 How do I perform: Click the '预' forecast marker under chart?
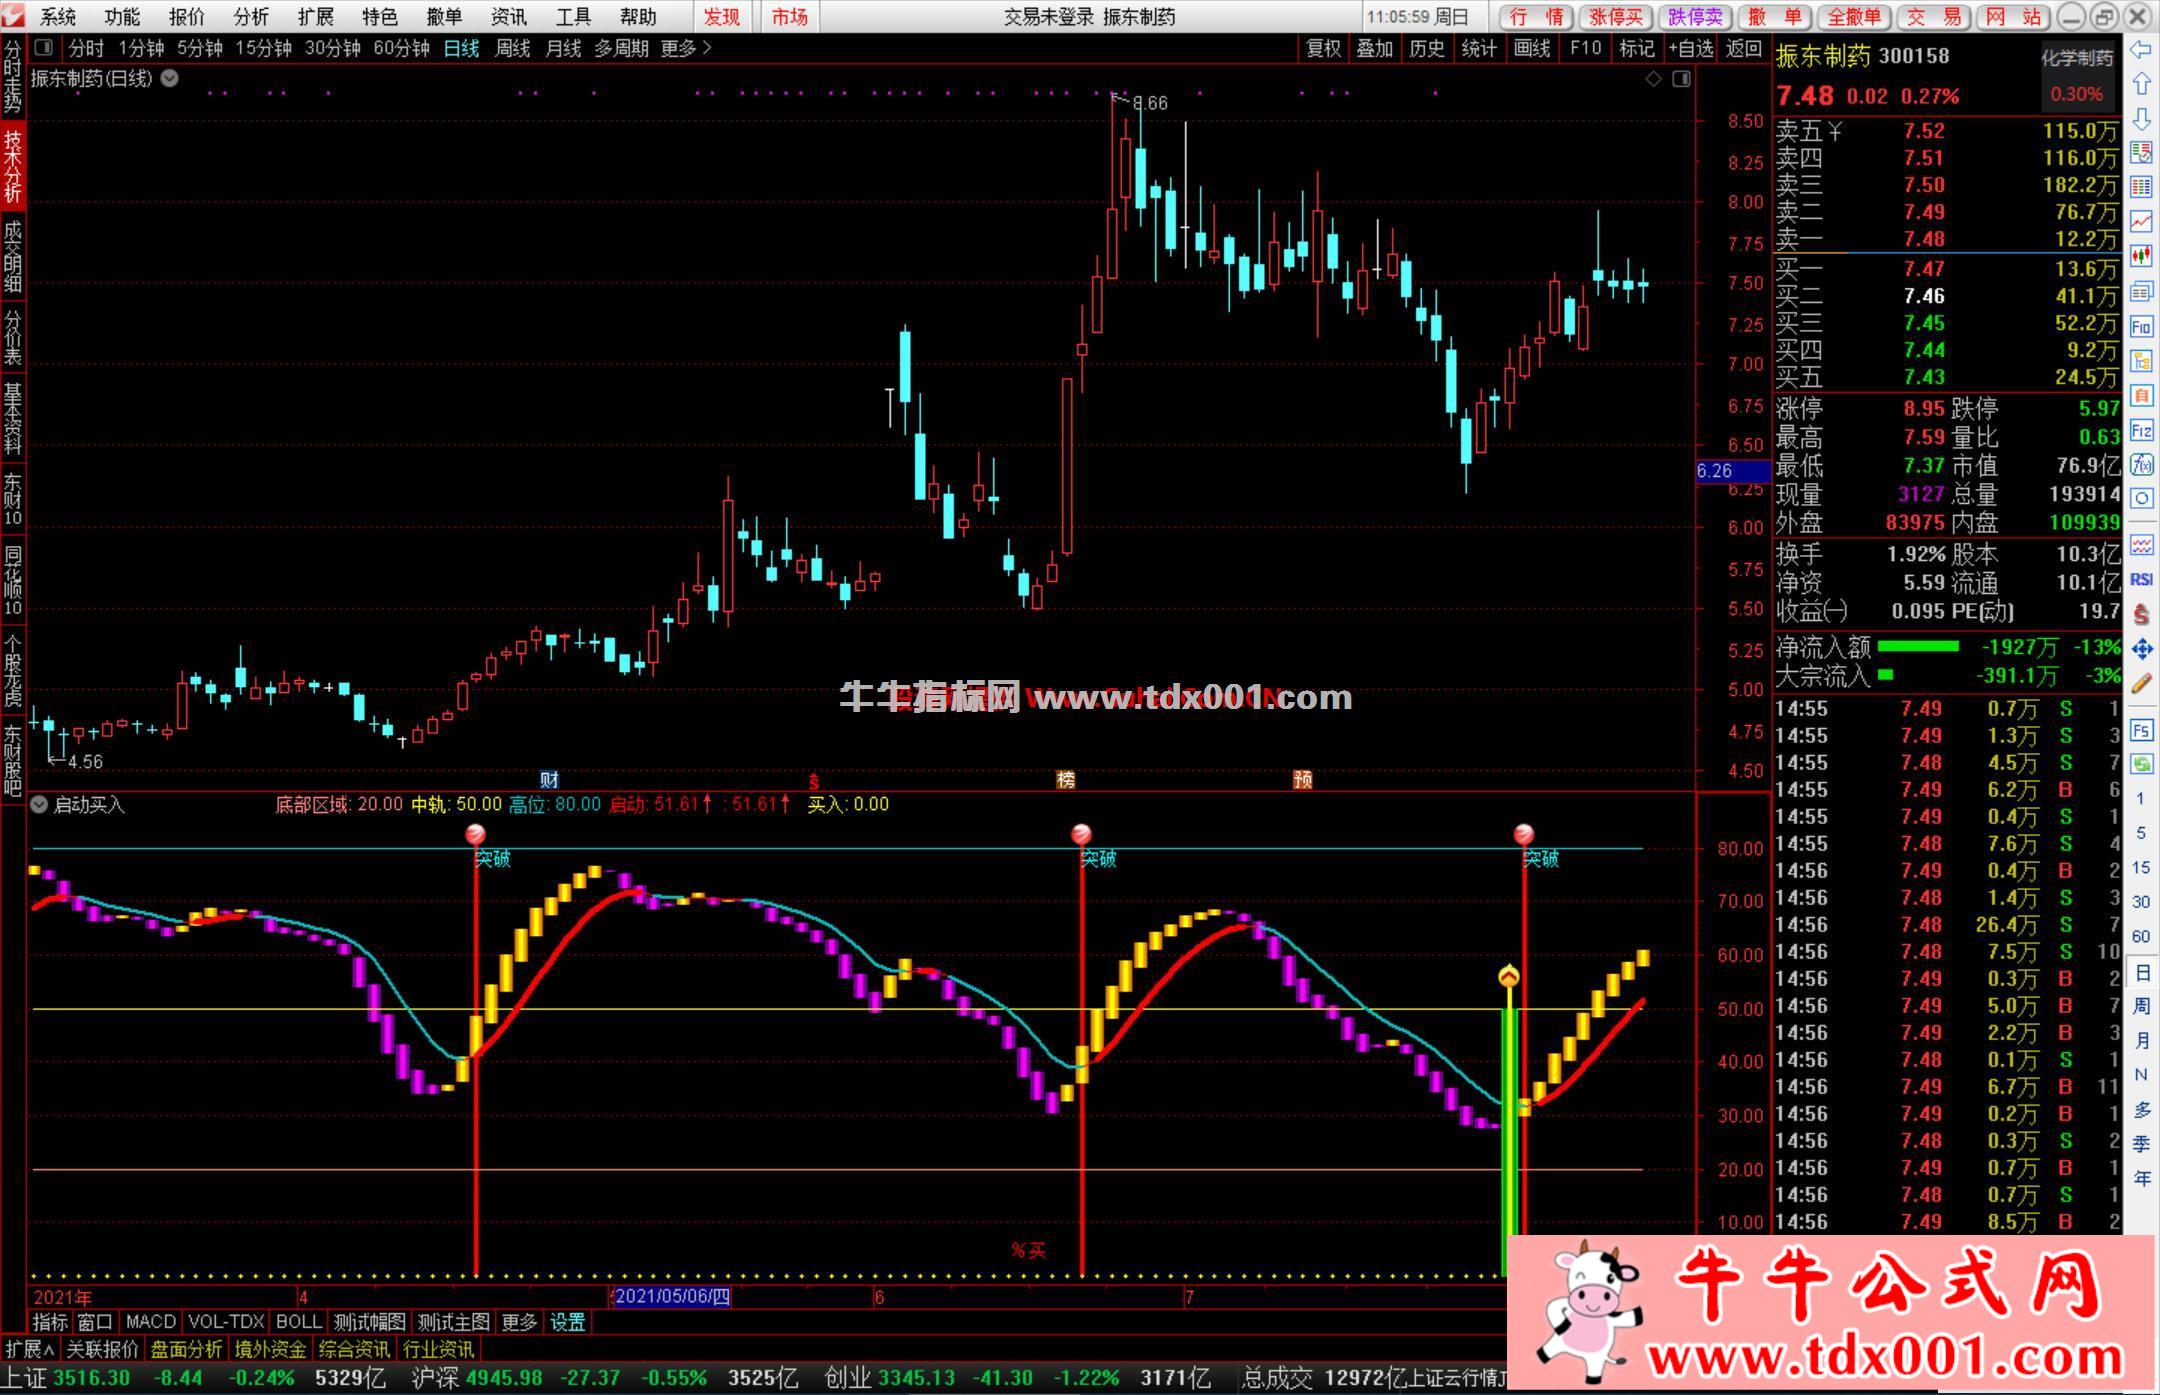pos(1302,780)
